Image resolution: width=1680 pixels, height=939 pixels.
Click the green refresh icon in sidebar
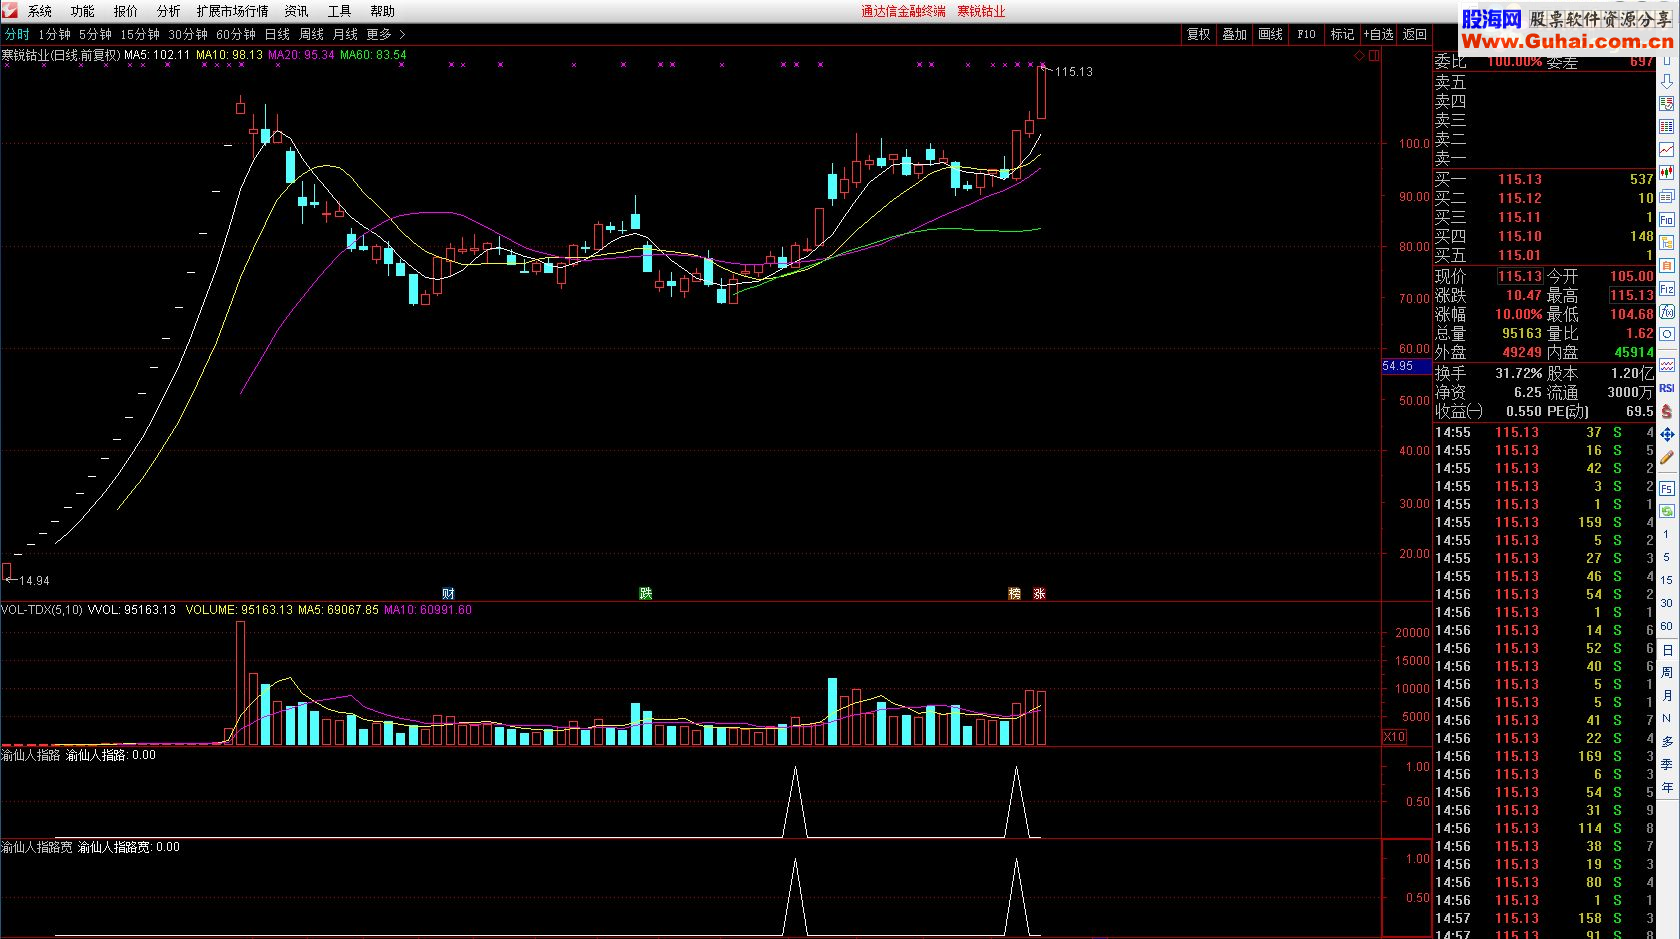[1667, 511]
